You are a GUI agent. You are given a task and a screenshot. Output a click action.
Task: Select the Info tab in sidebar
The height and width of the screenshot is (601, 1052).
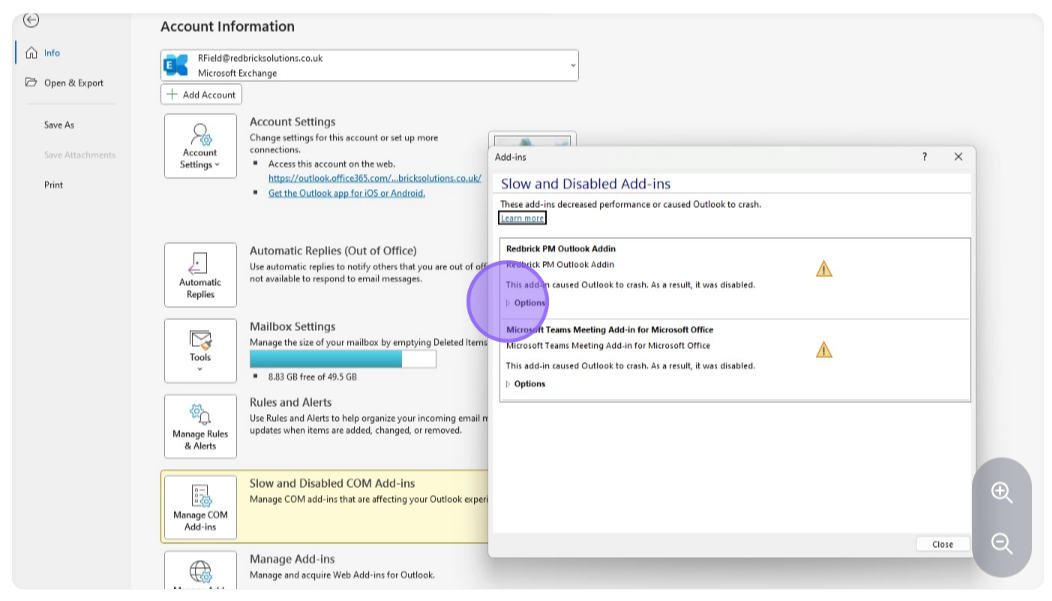click(51, 53)
